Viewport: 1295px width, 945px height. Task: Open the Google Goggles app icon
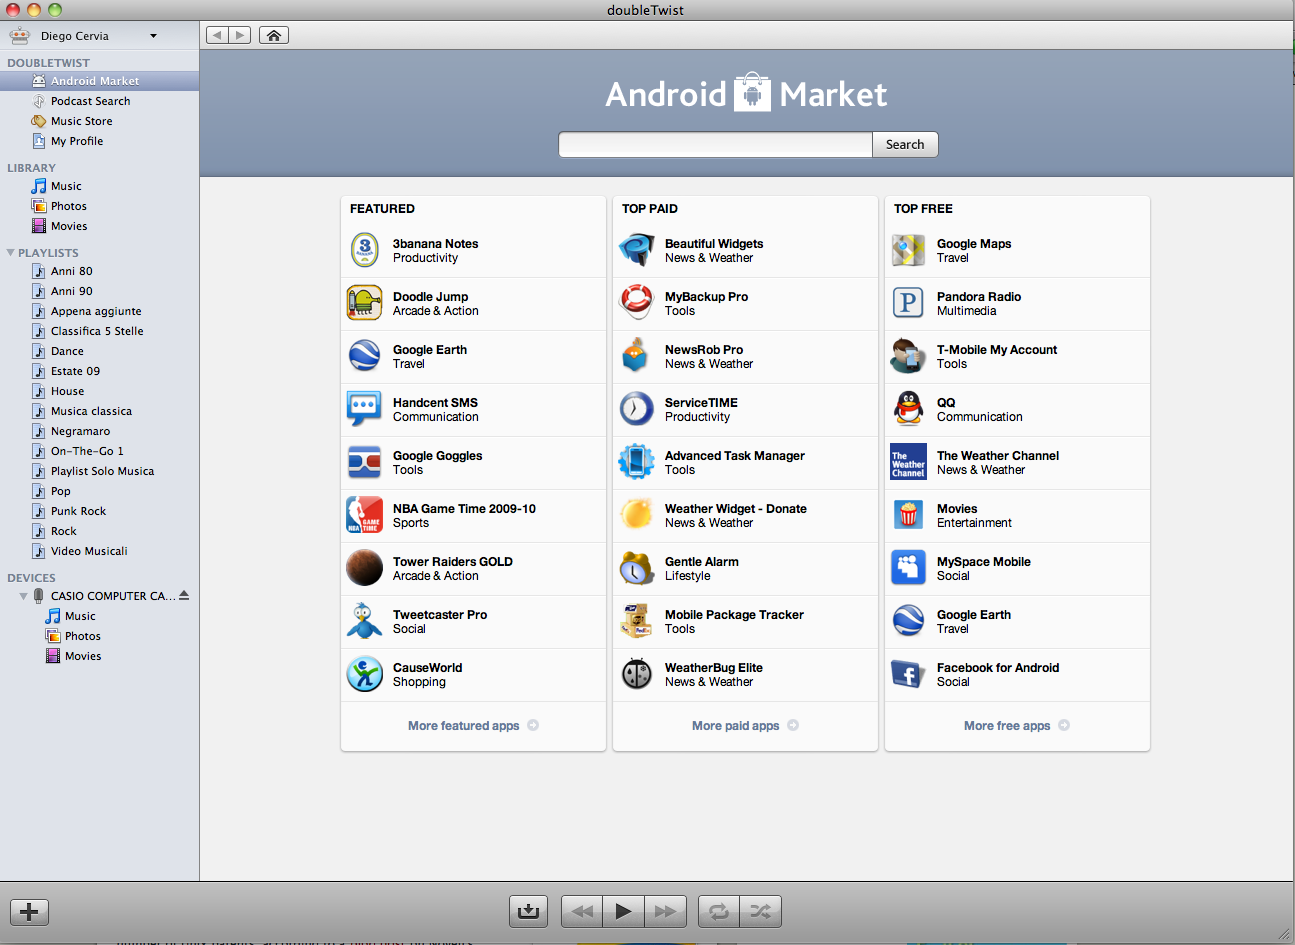pos(364,462)
